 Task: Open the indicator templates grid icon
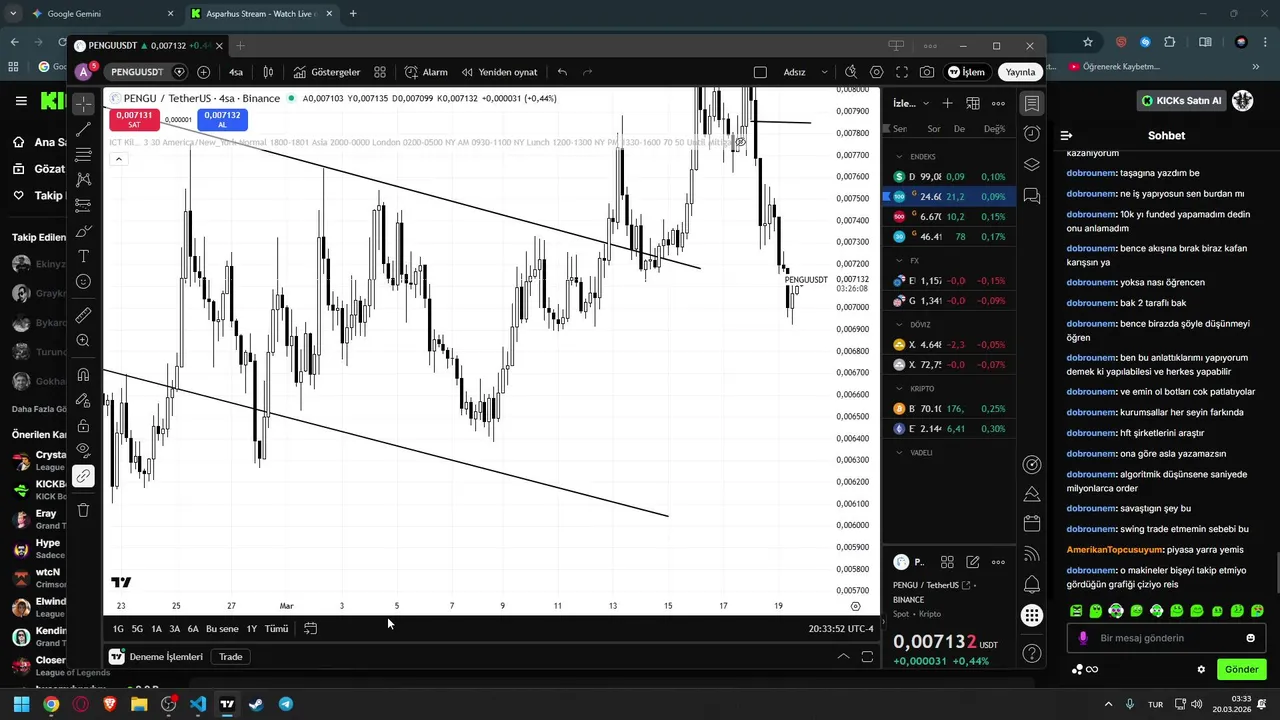(380, 72)
